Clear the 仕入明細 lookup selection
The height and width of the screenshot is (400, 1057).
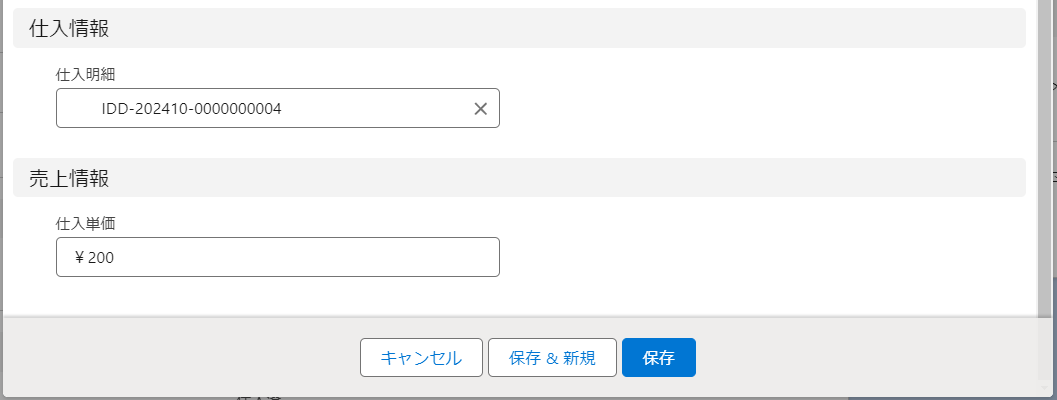coord(480,109)
